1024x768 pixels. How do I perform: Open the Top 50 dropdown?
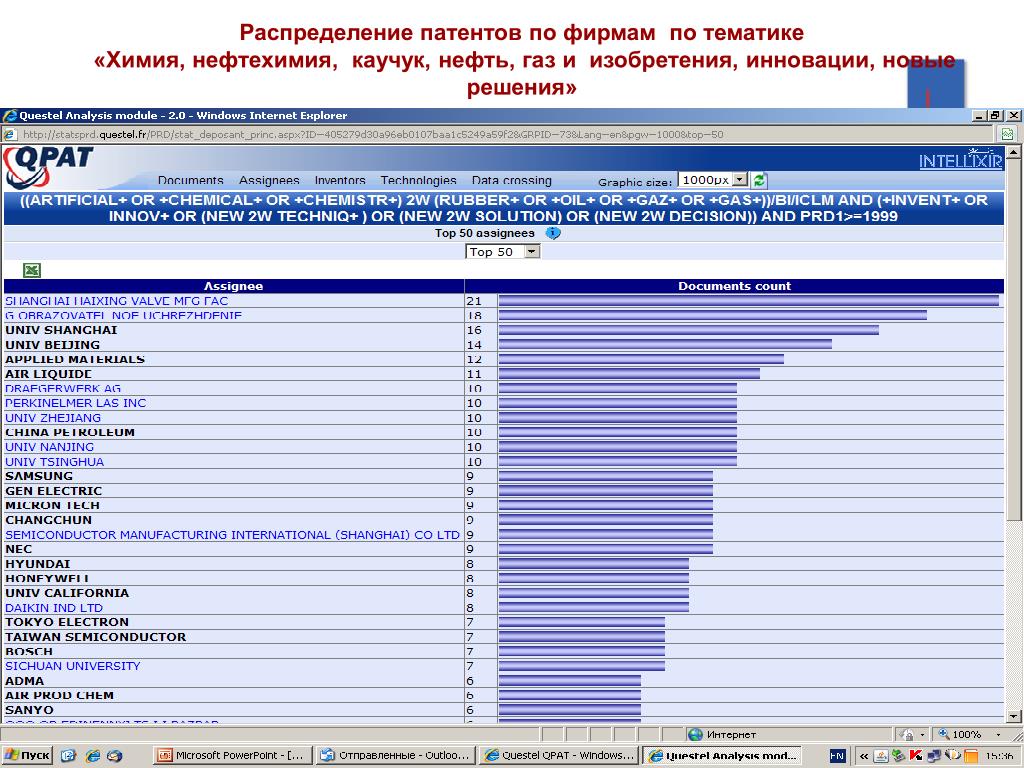click(502, 252)
